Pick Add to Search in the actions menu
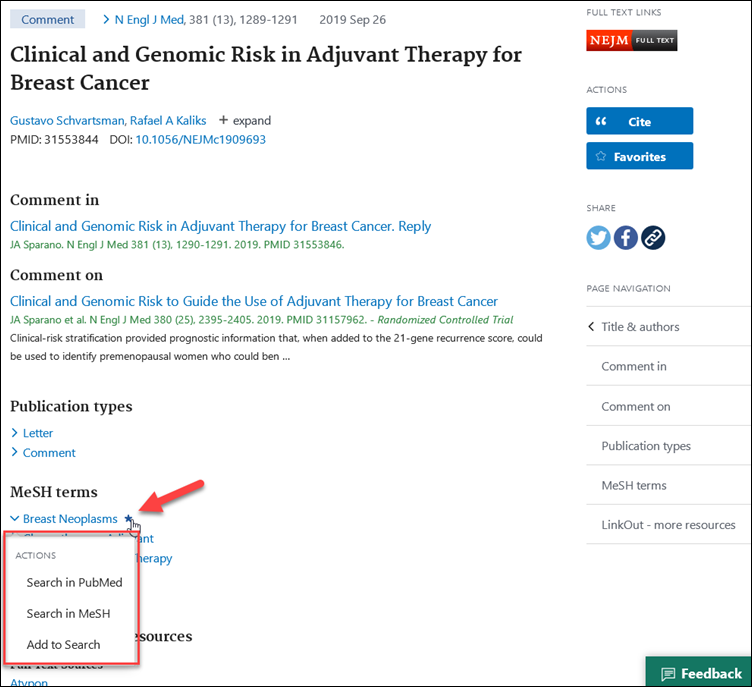This screenshot has width=752, height=687. pyautogui.click(x=63, y=645)
